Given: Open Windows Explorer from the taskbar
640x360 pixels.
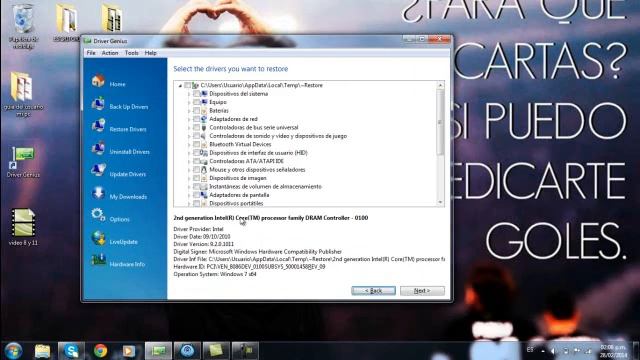Looking at the screenshot, I should (x=42, y=351).
